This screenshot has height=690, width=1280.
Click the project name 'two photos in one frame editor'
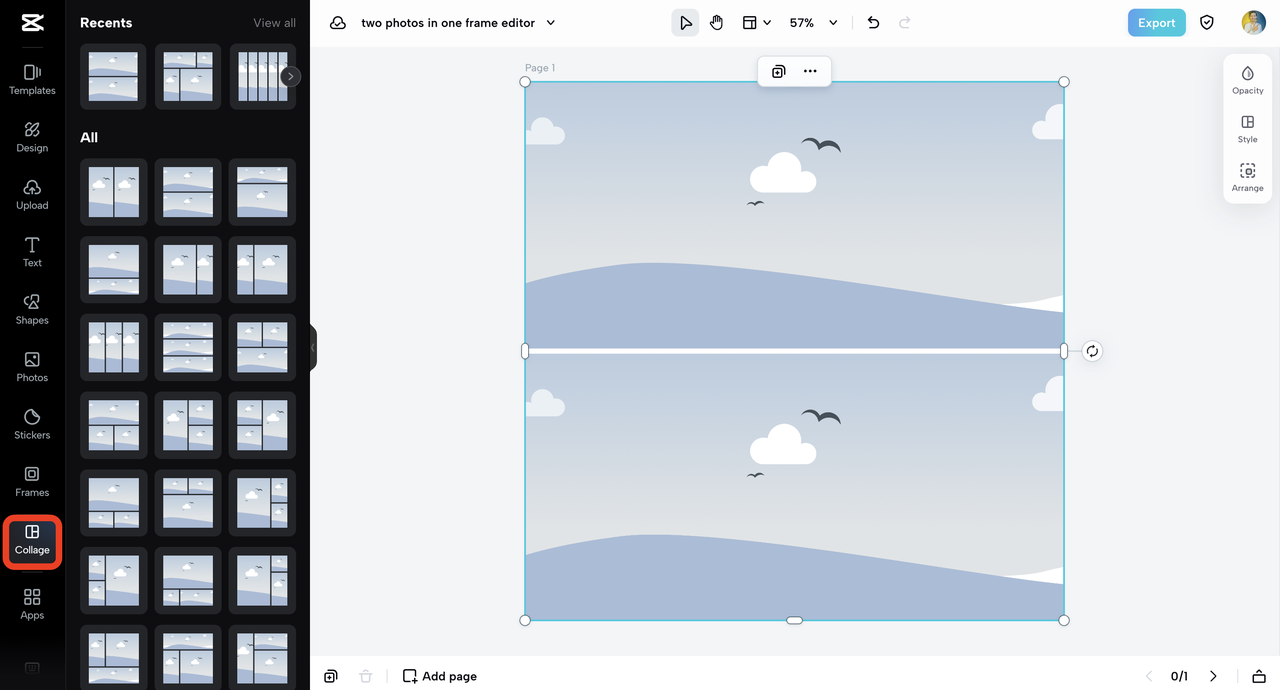(x=448, y=23)
